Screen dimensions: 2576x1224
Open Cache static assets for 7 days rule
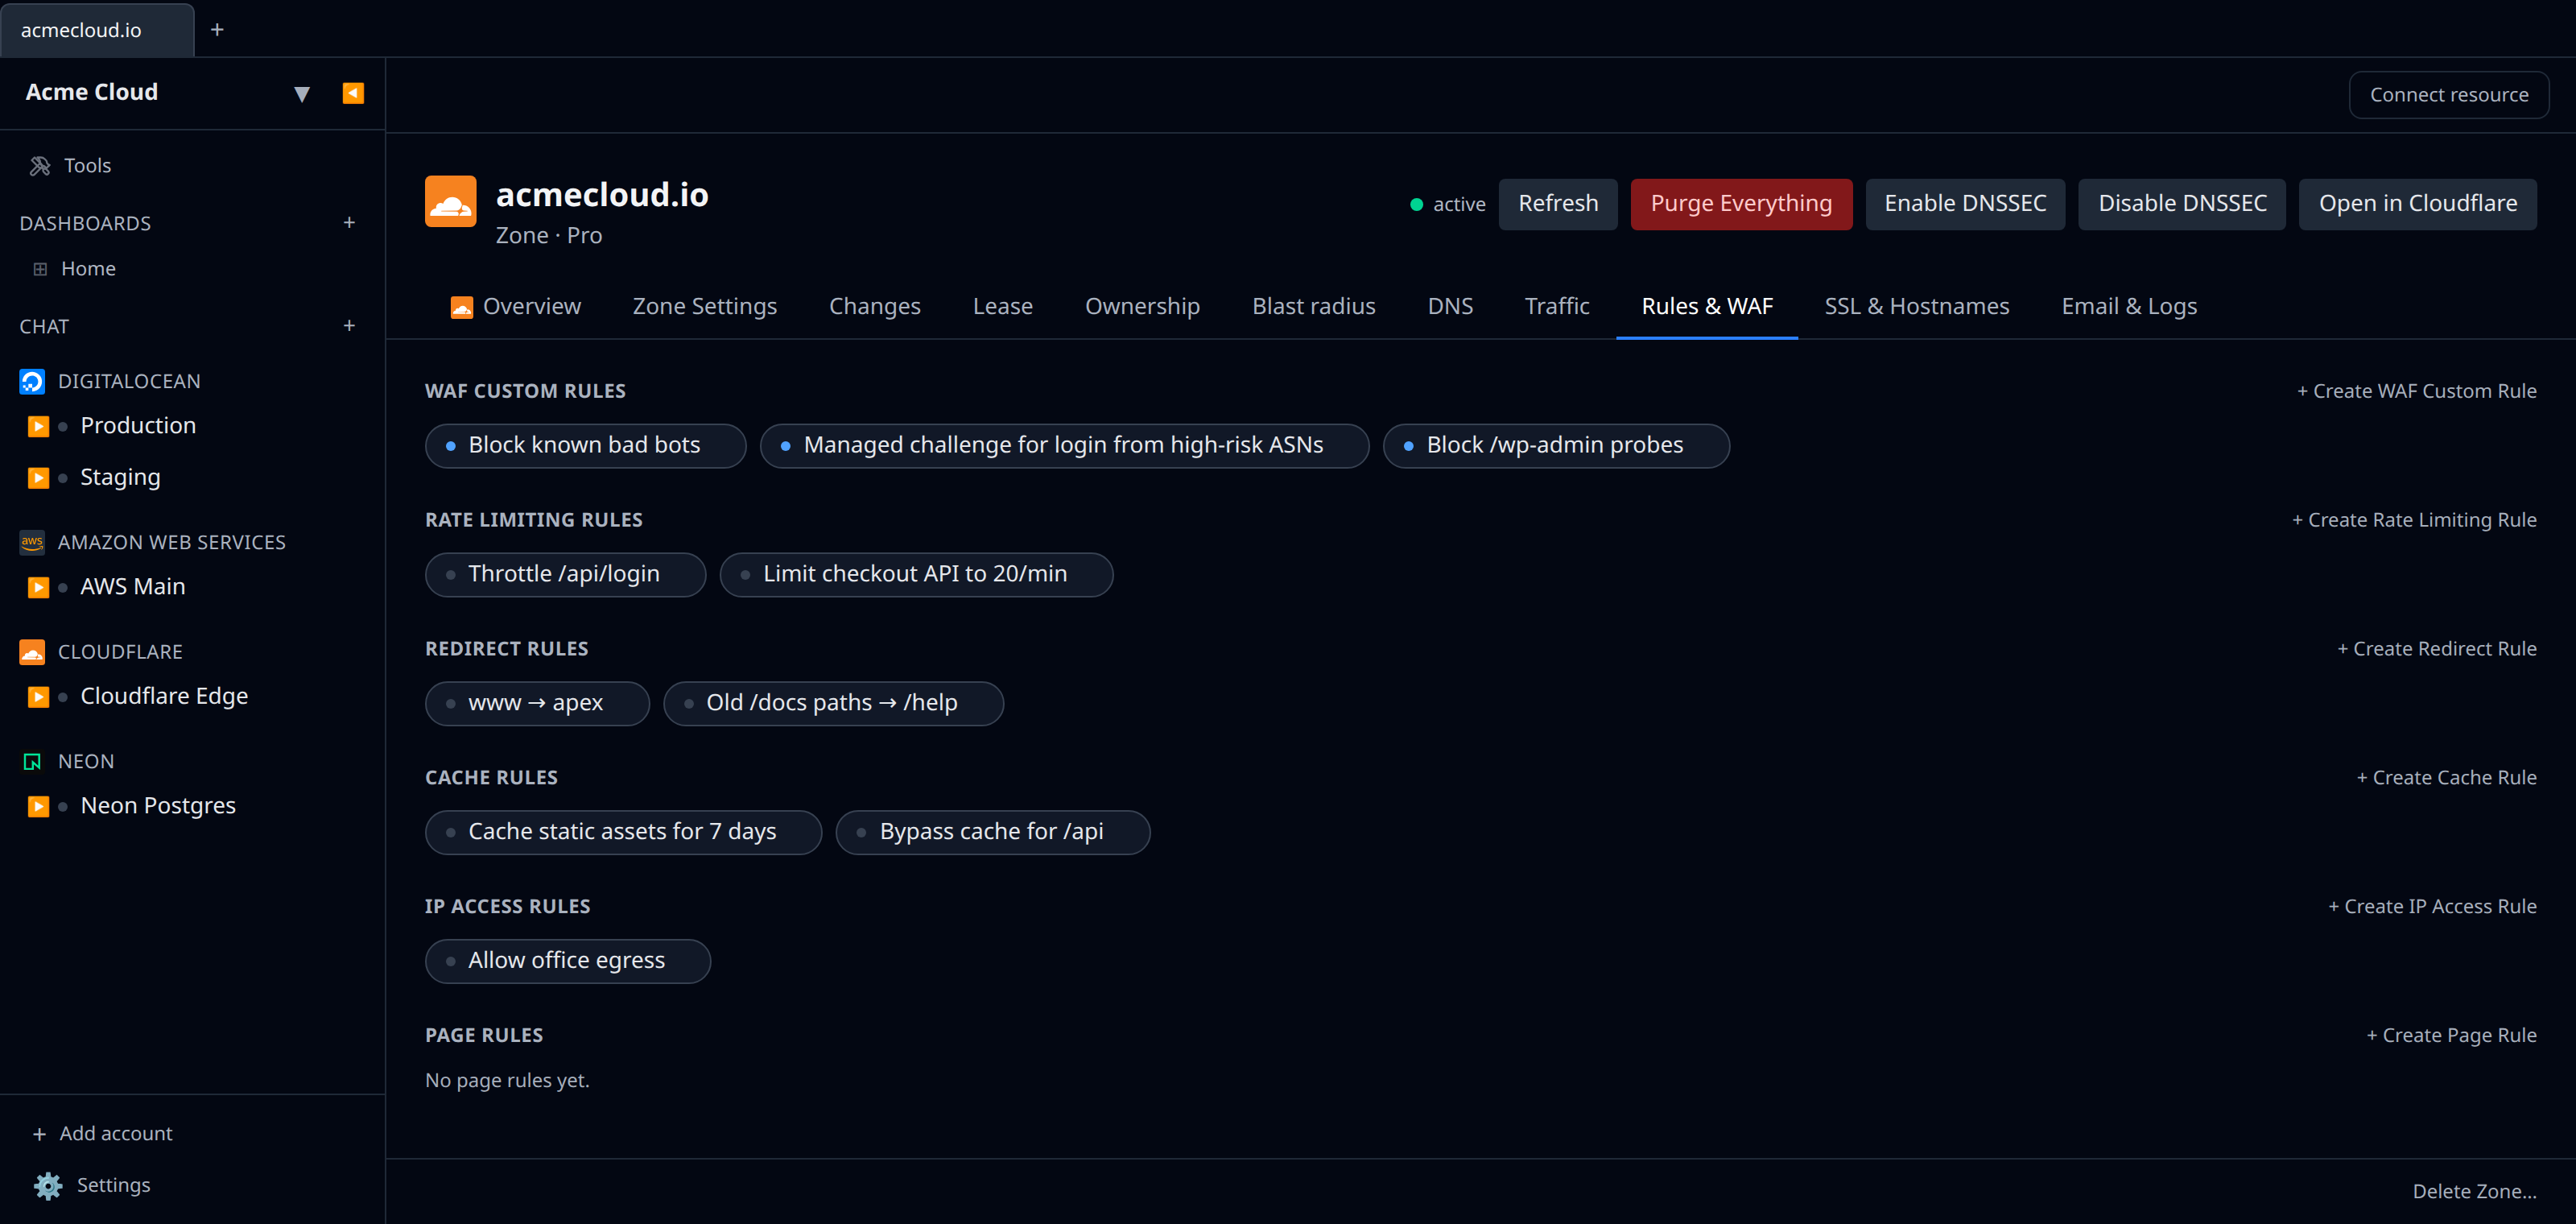pyautogui.click(x=623, y=832)
